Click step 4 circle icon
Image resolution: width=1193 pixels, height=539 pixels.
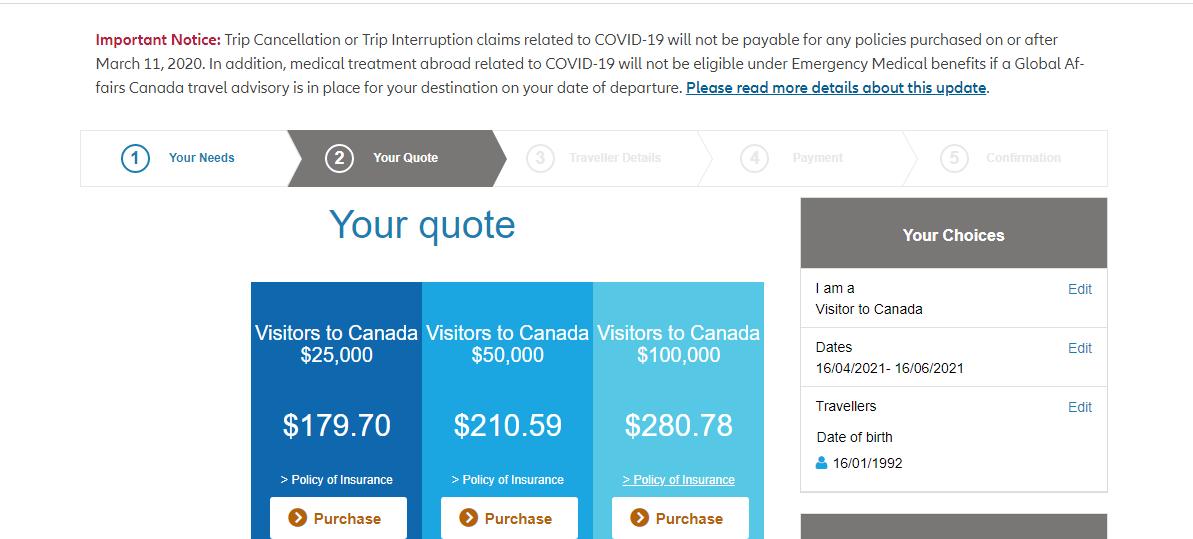(x=754, y=158)
